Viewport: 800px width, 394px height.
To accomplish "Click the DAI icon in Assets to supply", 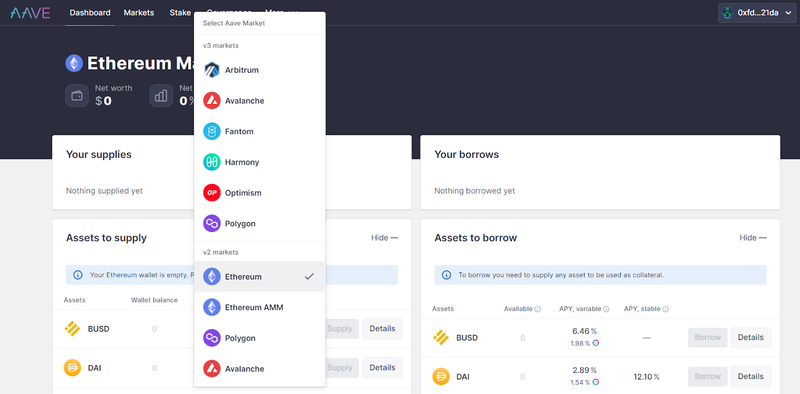I will [72, 367].
